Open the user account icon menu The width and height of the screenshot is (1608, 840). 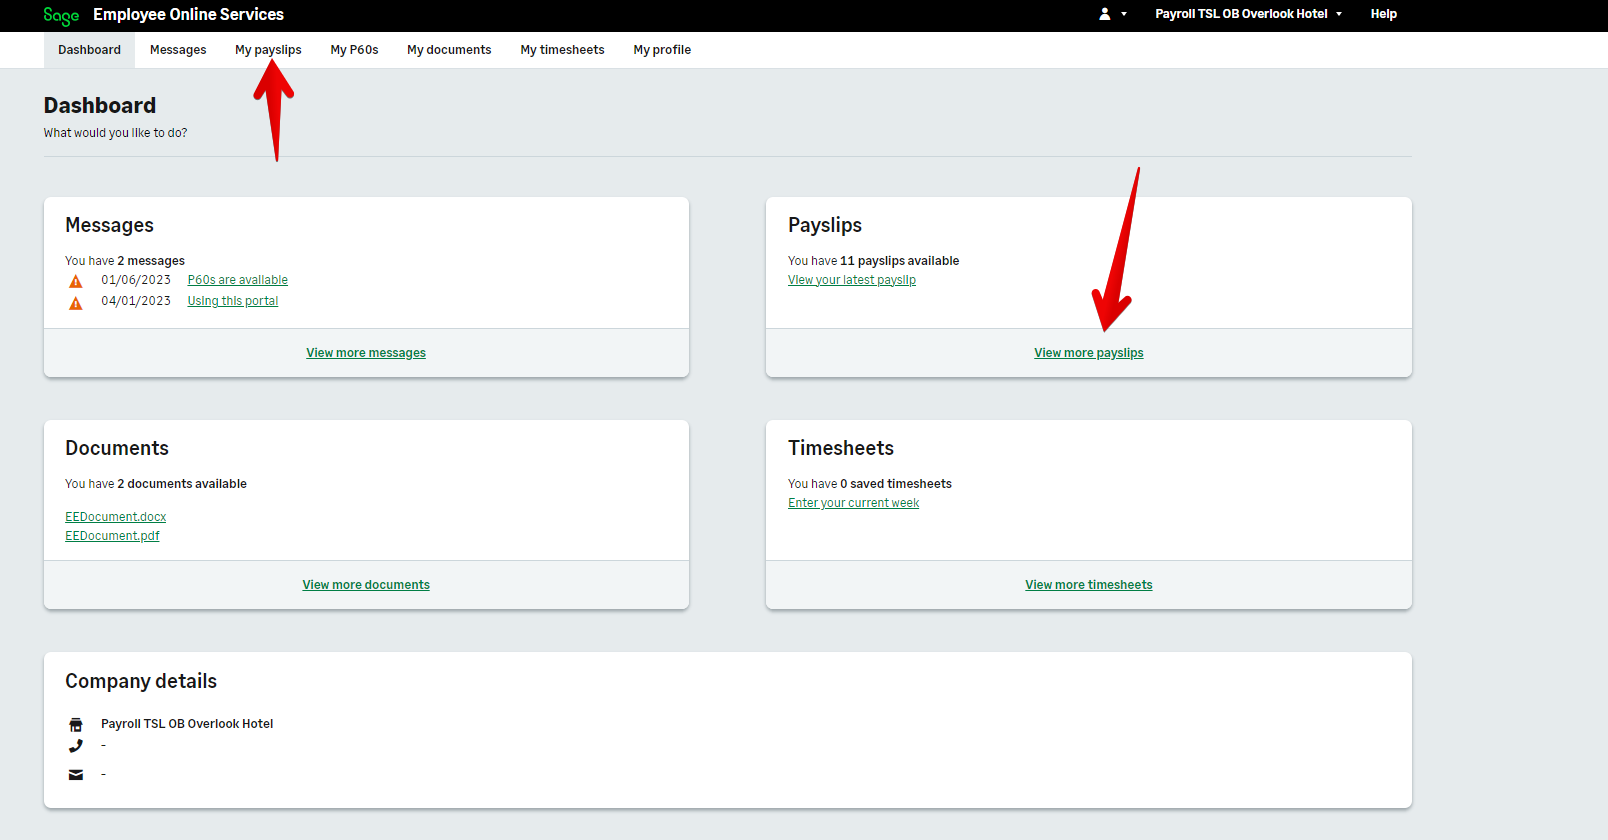tap(1105, 14)
